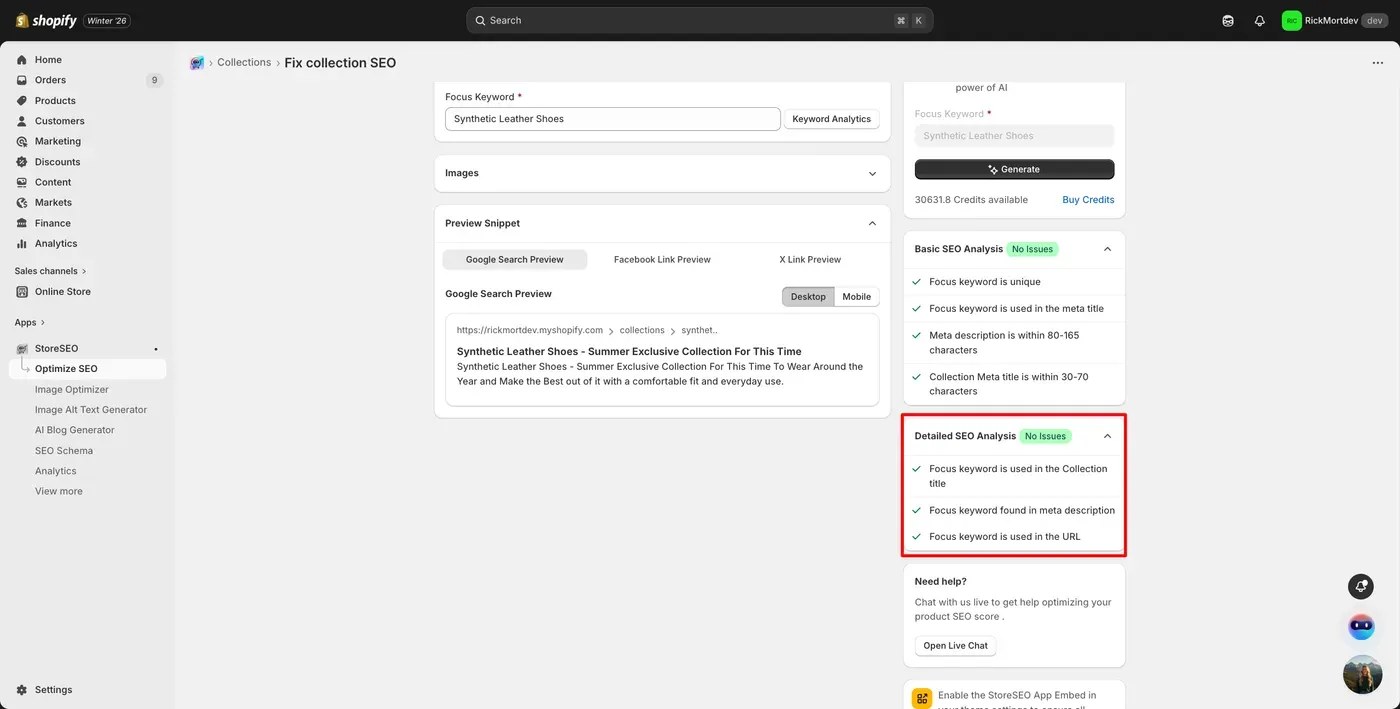
Task: Switch preview to Mobile
Action: coord(857,296)
